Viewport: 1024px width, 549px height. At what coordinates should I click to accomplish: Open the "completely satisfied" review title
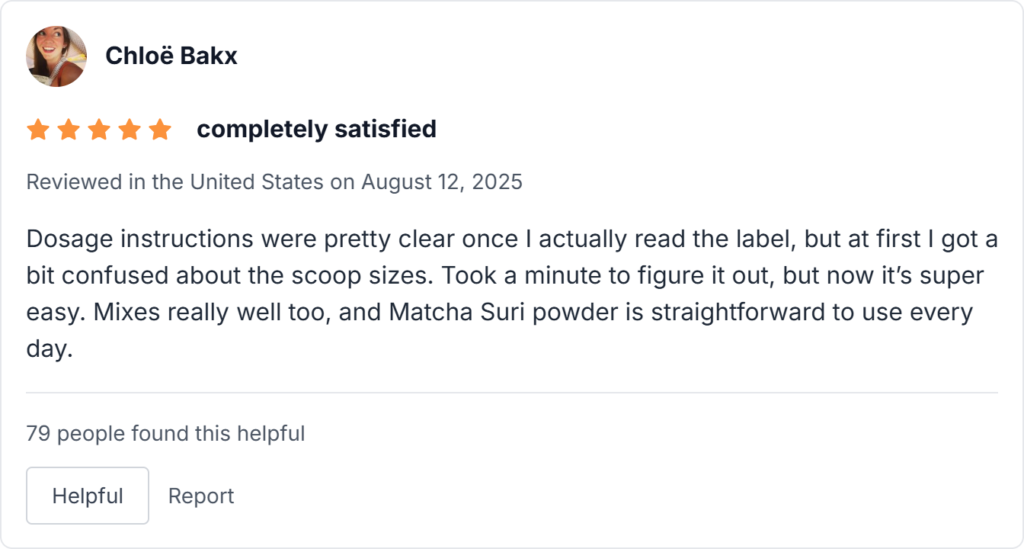click(316, 129)
